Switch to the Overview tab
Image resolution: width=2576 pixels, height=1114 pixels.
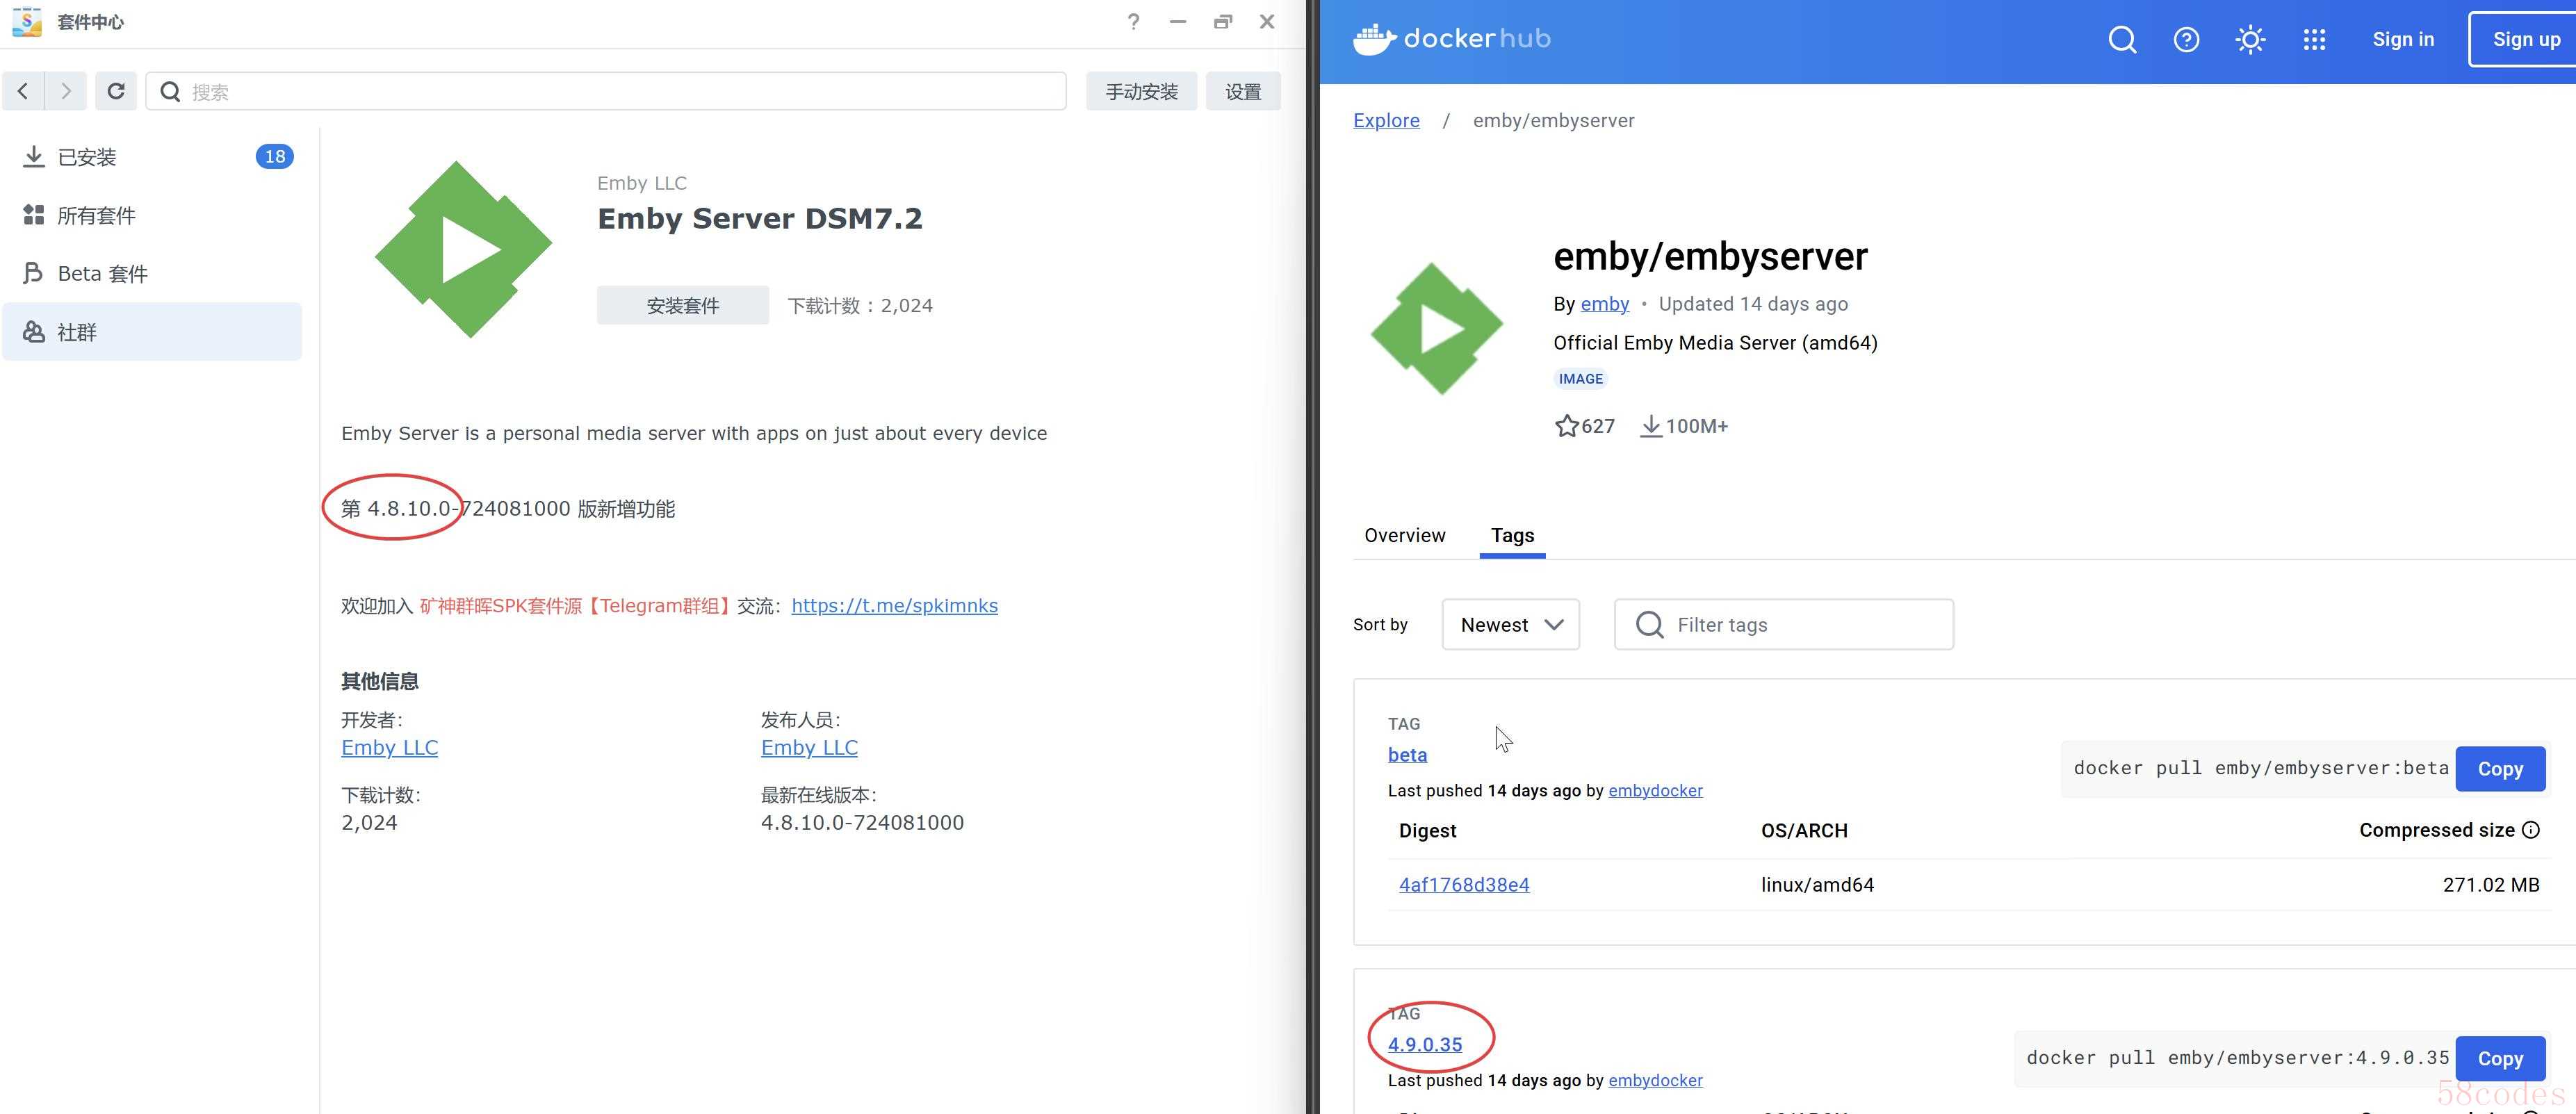tap(1404, 535)
